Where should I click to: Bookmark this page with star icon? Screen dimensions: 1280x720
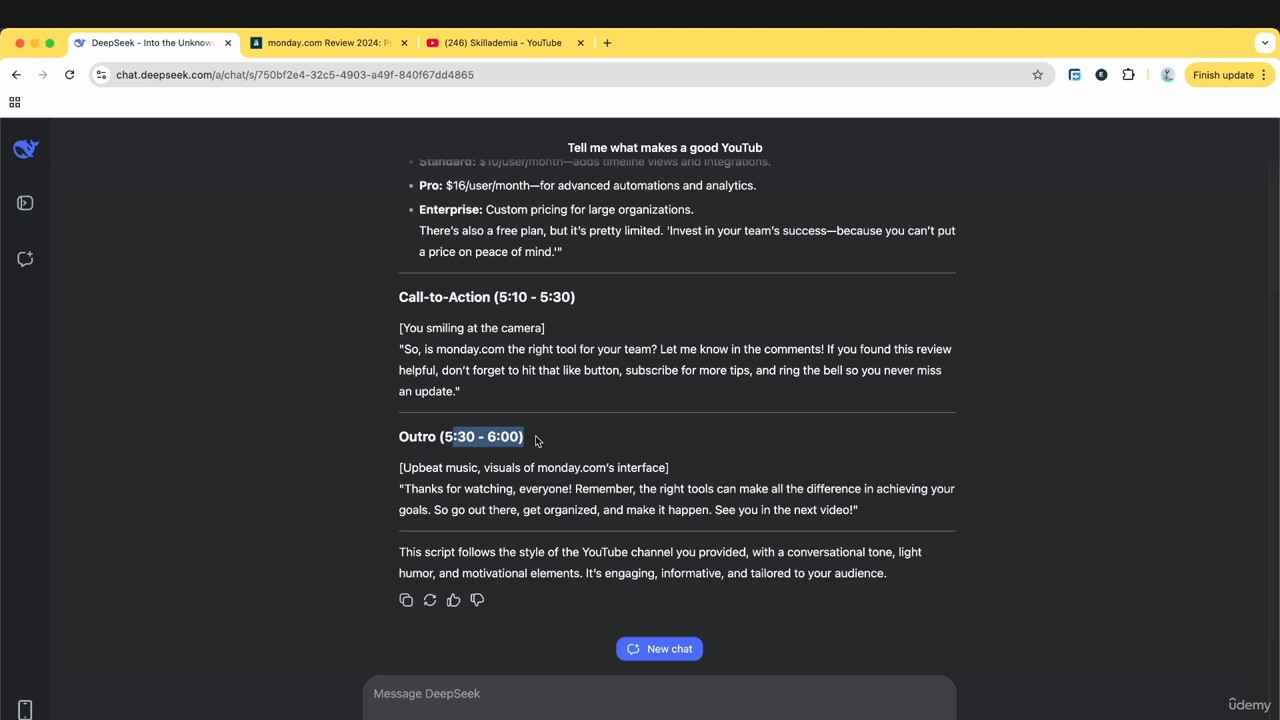point(1037,75)
